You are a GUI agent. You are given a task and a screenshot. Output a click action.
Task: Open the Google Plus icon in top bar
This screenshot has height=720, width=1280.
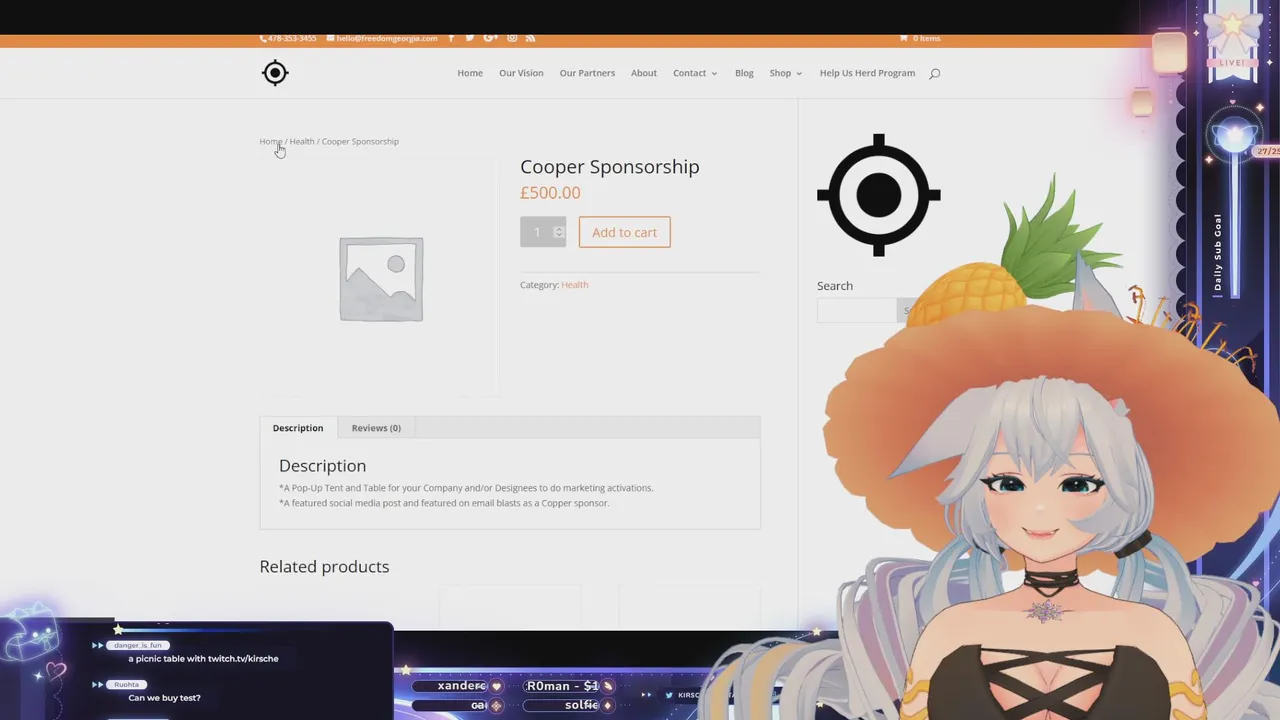pos(490,38)
